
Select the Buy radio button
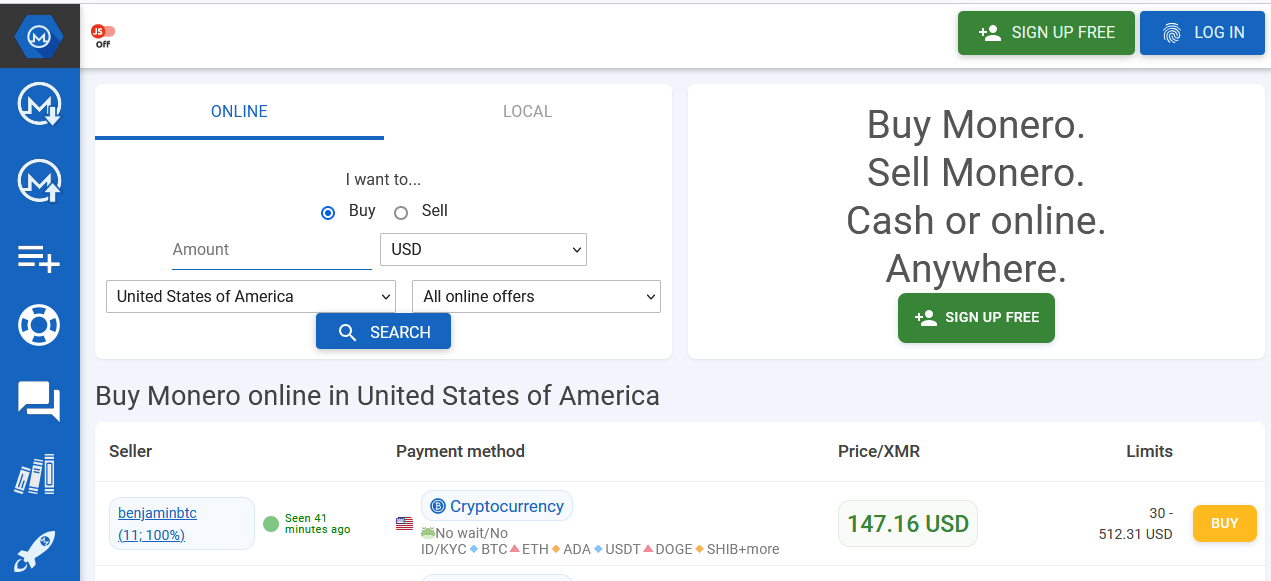(x=328, y=212)
